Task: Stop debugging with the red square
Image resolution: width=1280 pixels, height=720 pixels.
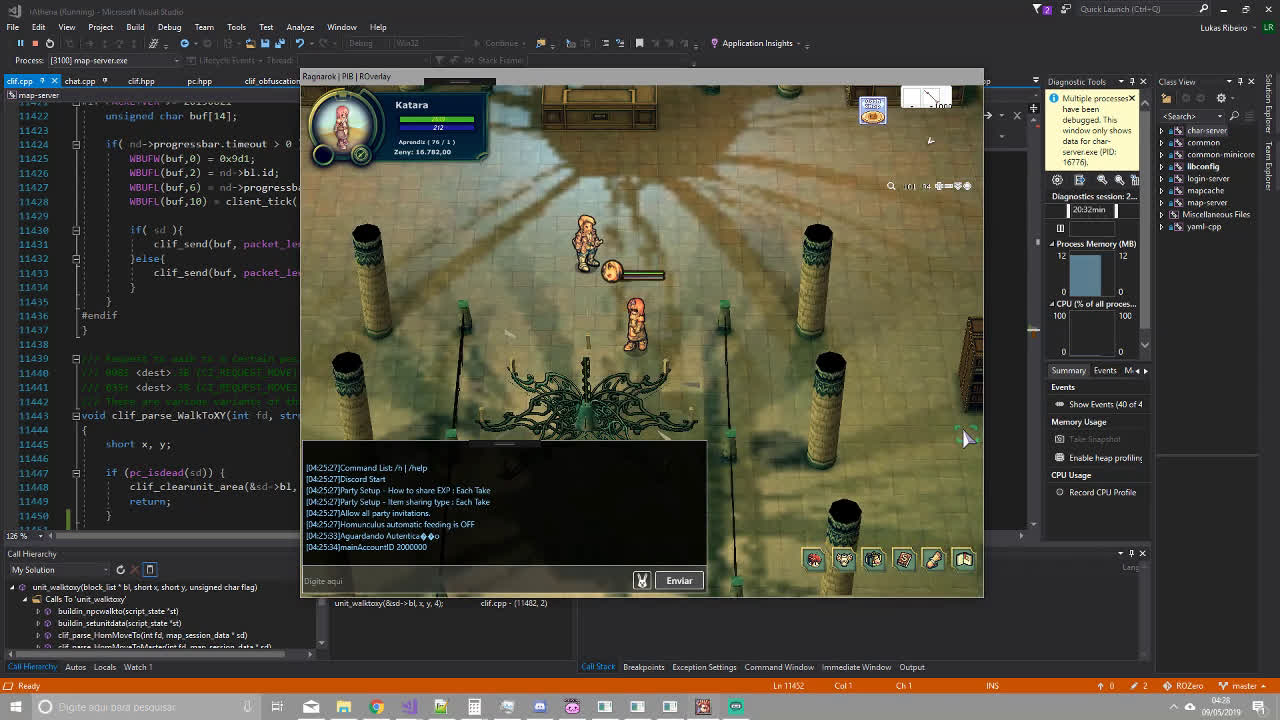Action: (x=34, y=43)
